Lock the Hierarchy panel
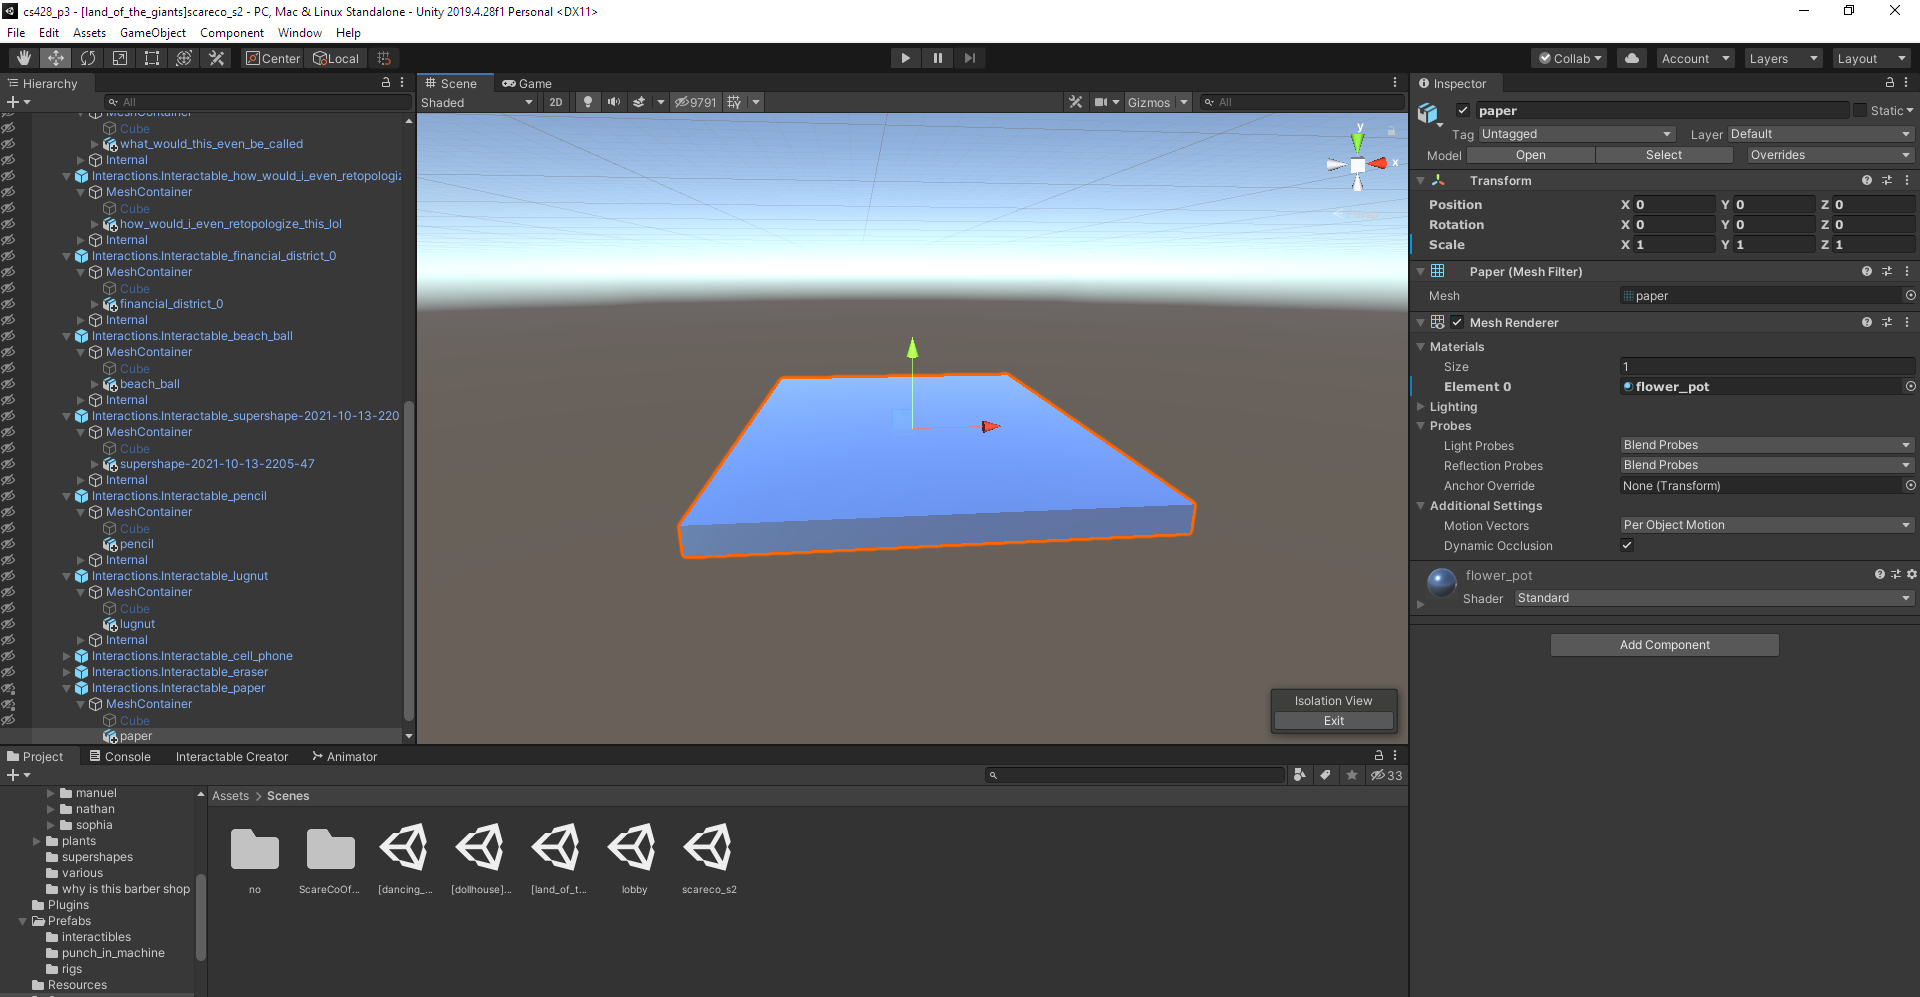 click(386, 83)
